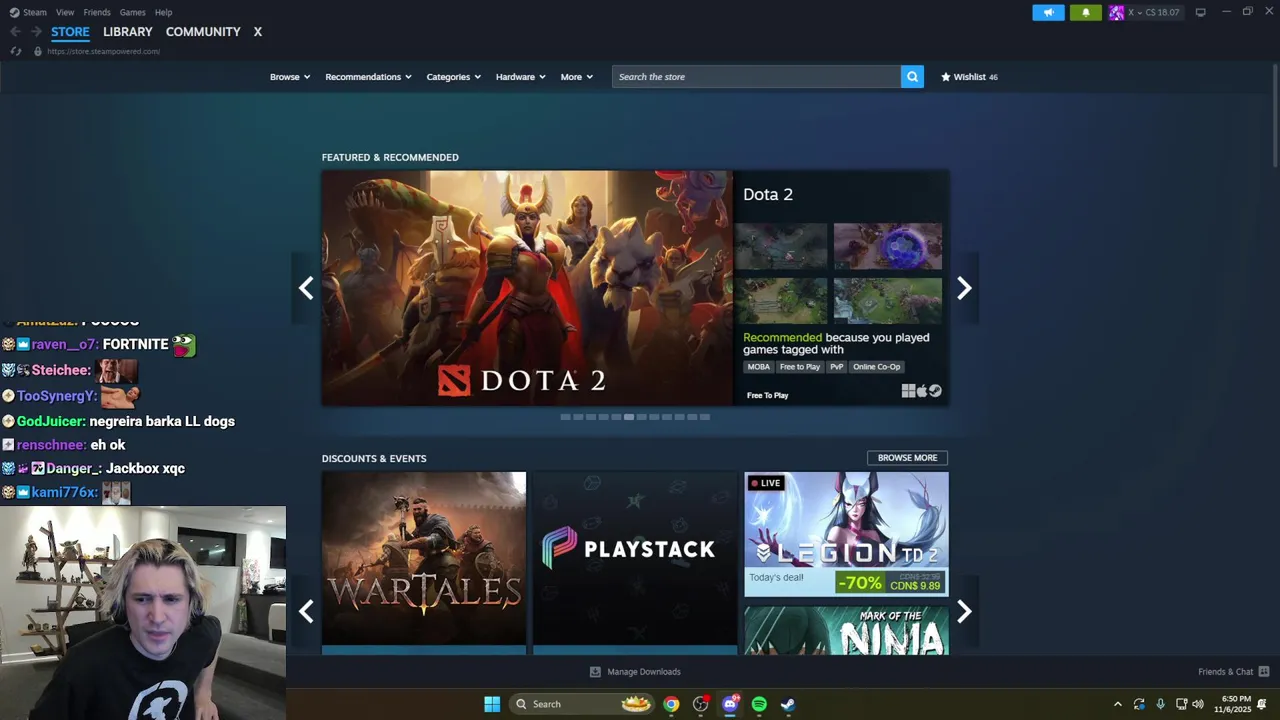Open the Friends & Chat panel
The height and width of the screenshot is (720, 1280).
pyautogui.click(x=1233, y=672)
